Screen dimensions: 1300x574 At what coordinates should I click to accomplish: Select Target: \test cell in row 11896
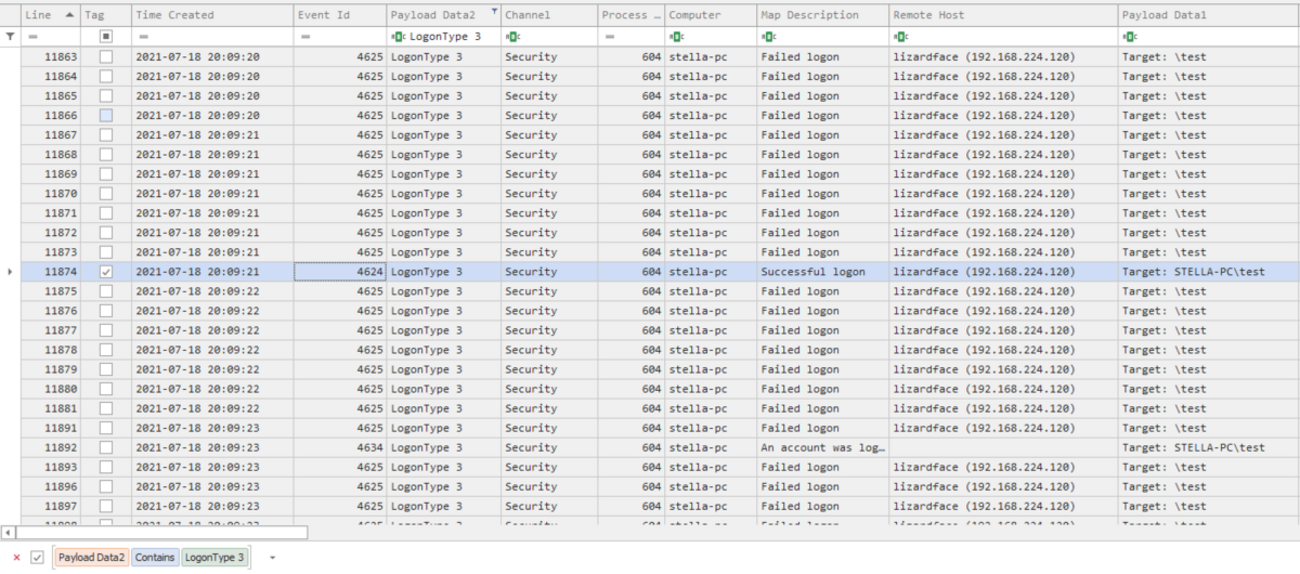[1208, 487]
